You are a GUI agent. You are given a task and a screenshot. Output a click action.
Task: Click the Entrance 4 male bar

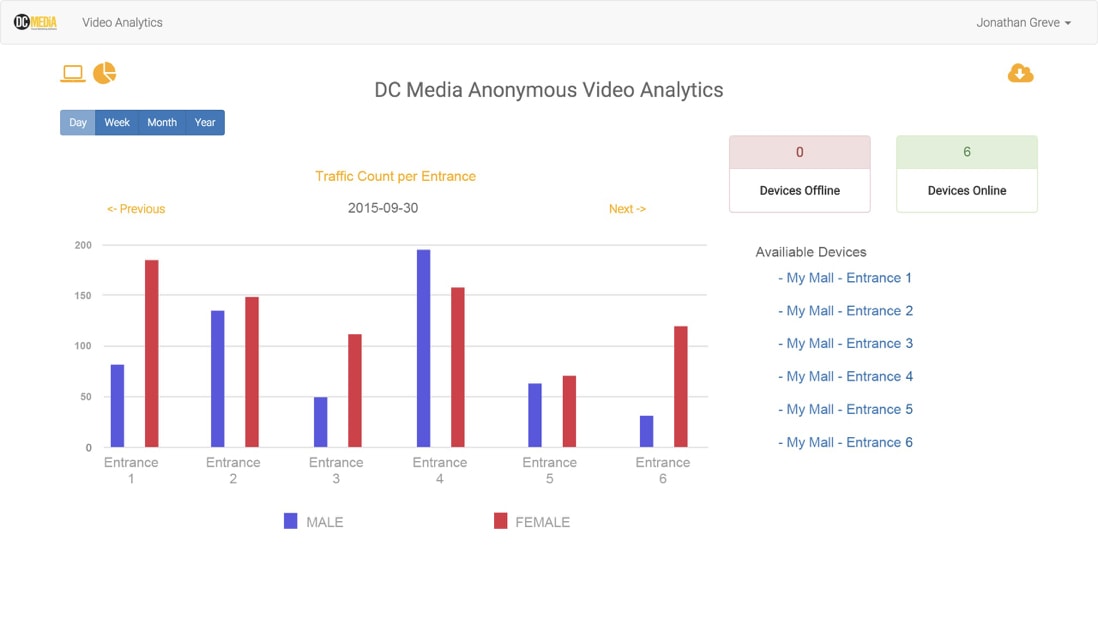click(x=424, y=348)
